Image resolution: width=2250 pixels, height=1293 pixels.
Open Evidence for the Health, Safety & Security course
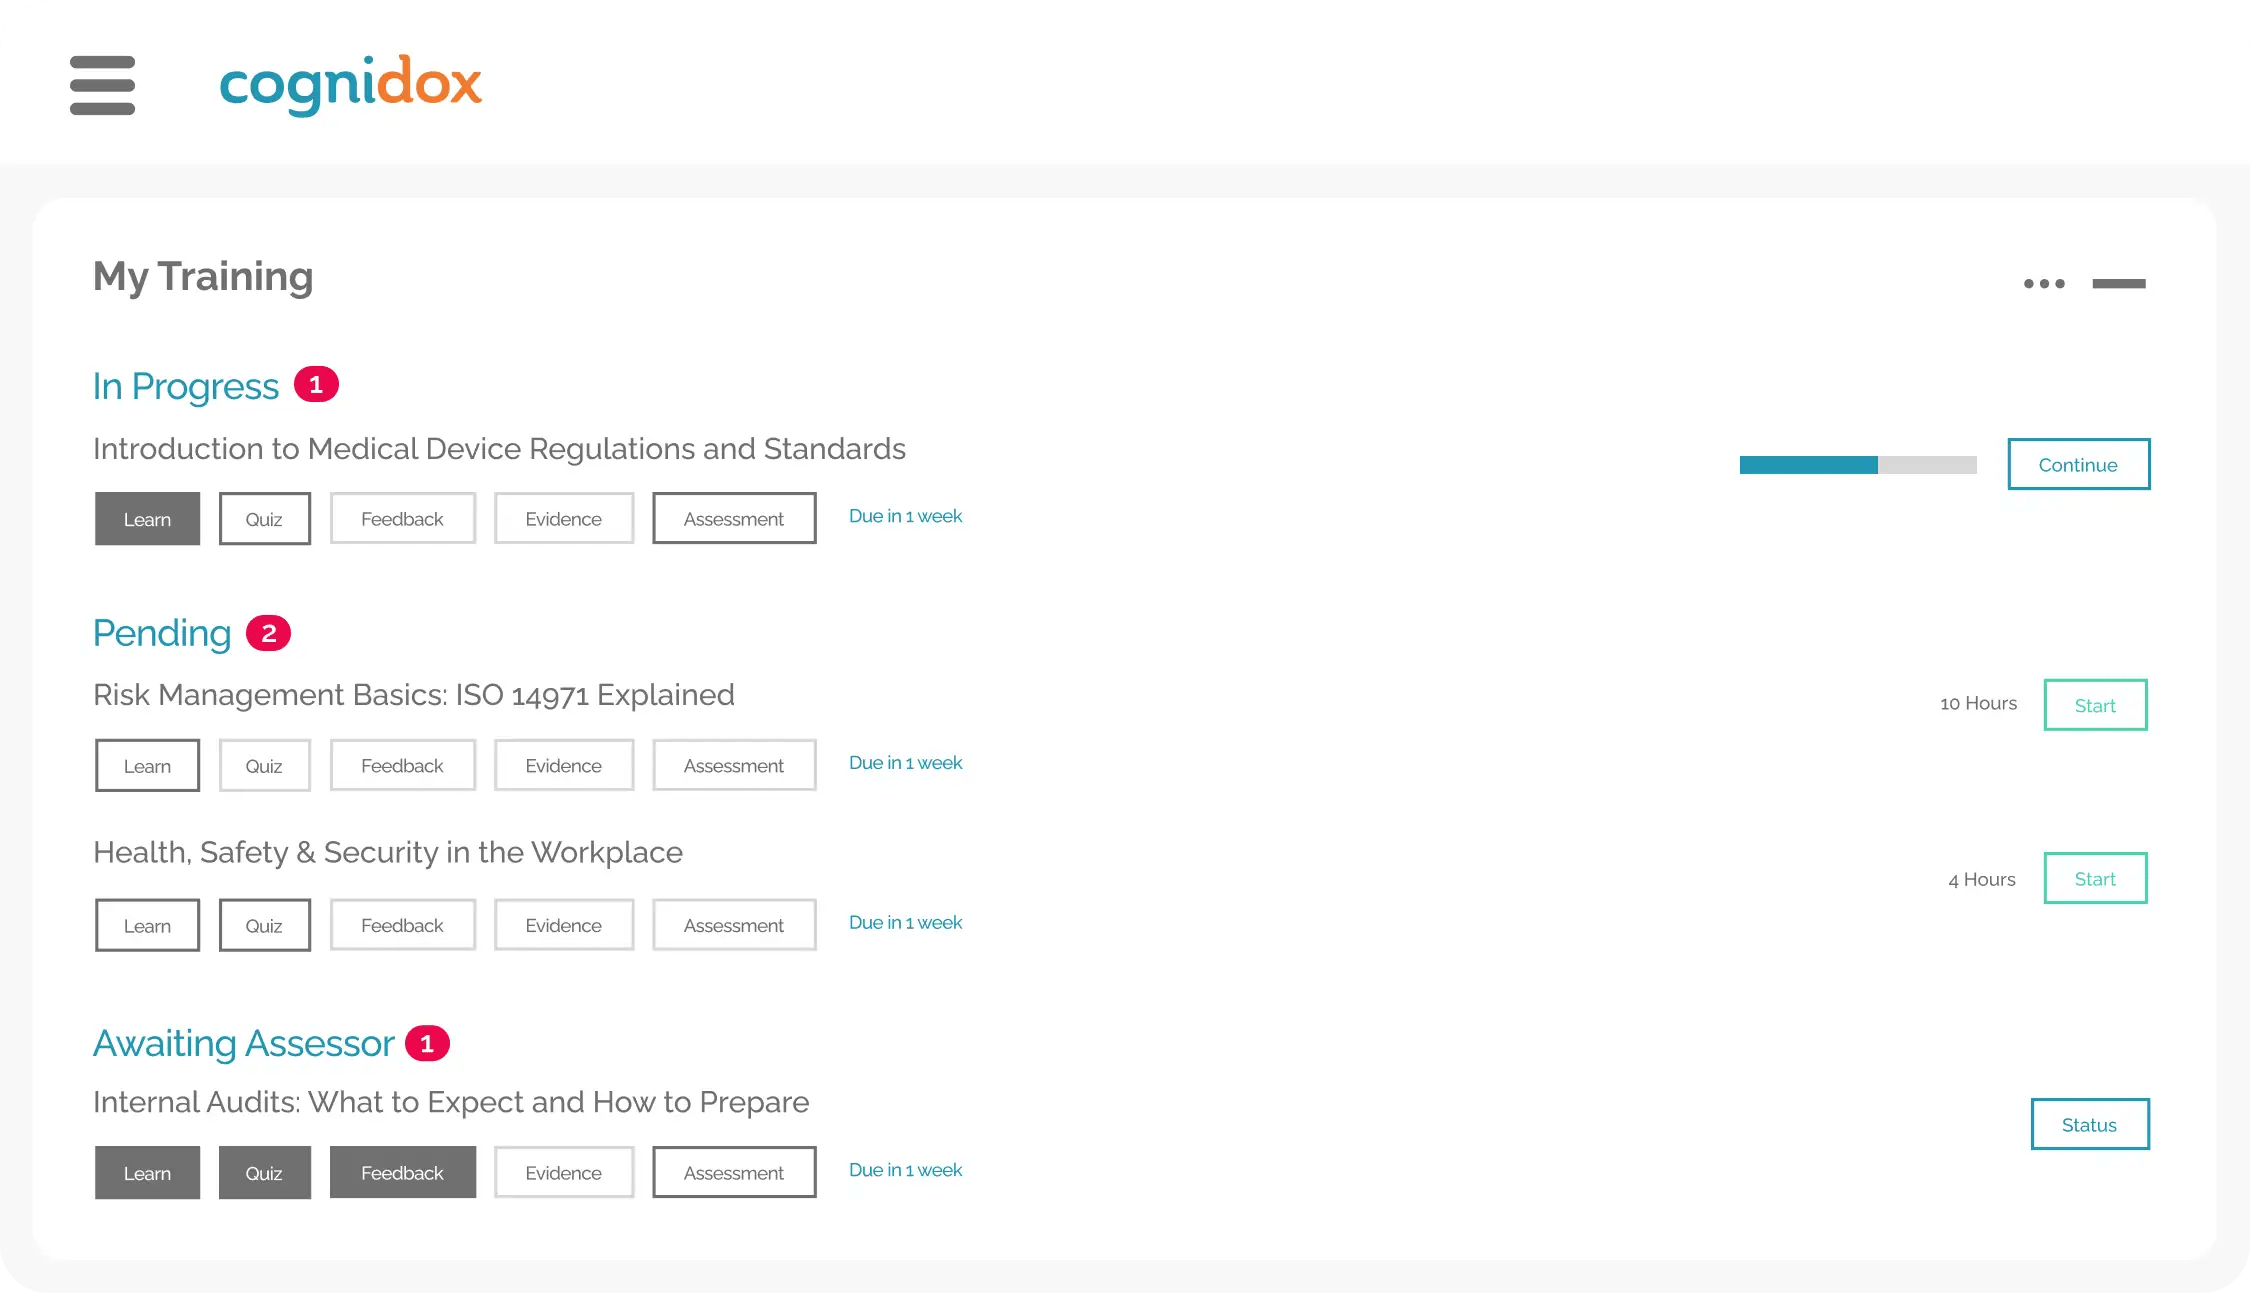pyautogui.click(x=563, y=925)
